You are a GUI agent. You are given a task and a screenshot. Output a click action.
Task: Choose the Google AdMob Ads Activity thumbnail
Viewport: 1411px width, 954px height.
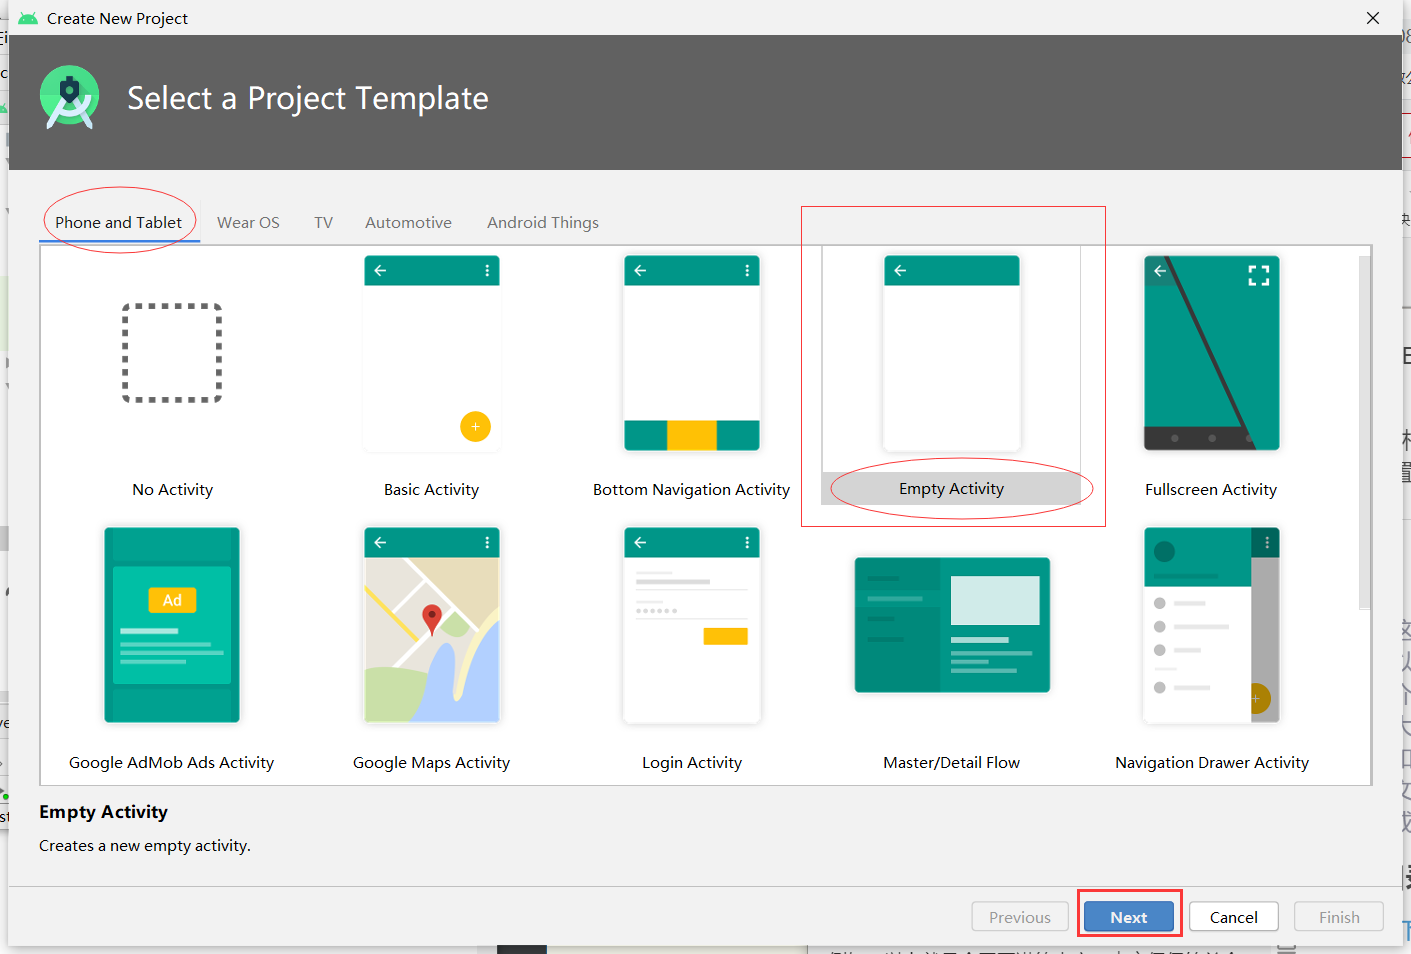tap(172, 625)
